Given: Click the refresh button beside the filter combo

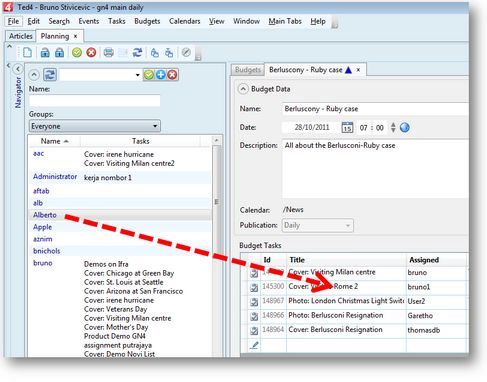Looking at the screenshot, I should click(x=50, y=75).
